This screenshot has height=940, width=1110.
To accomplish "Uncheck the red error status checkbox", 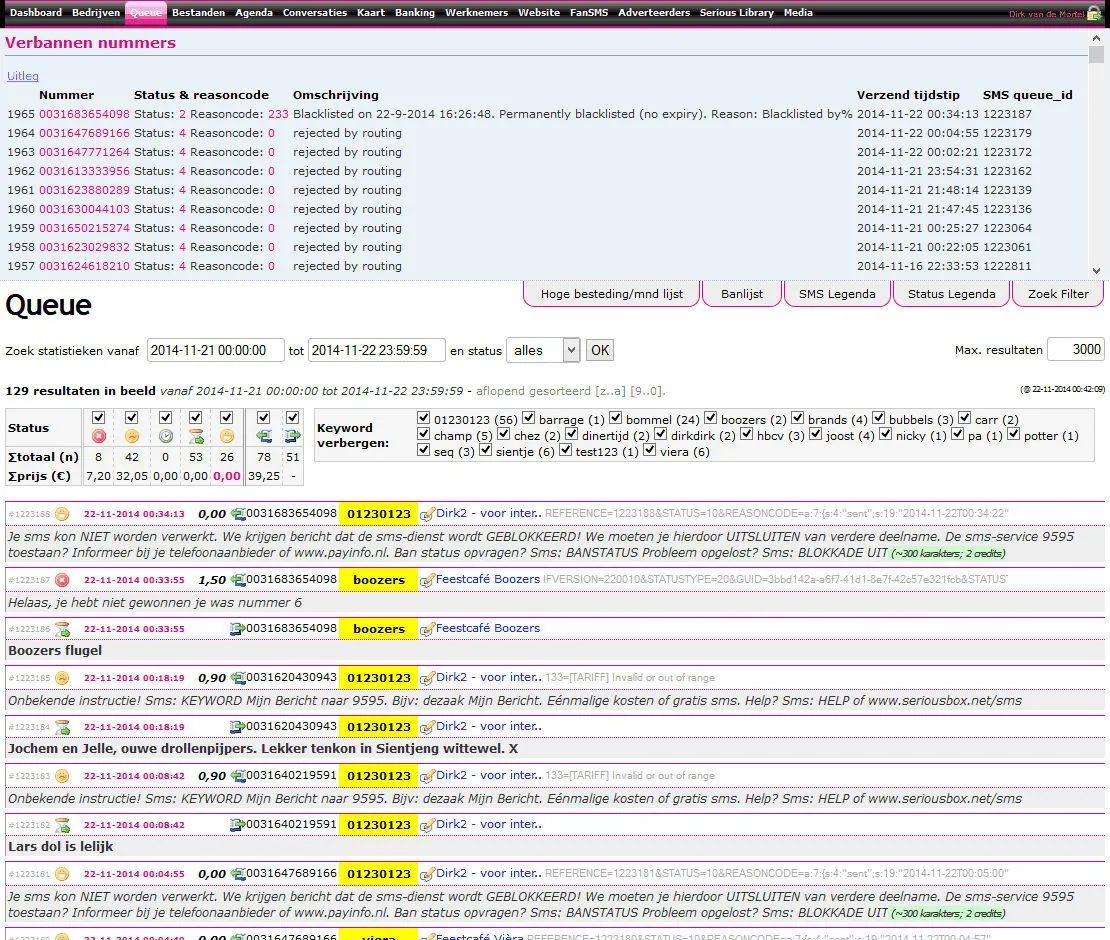I will (x=98, y=417).
